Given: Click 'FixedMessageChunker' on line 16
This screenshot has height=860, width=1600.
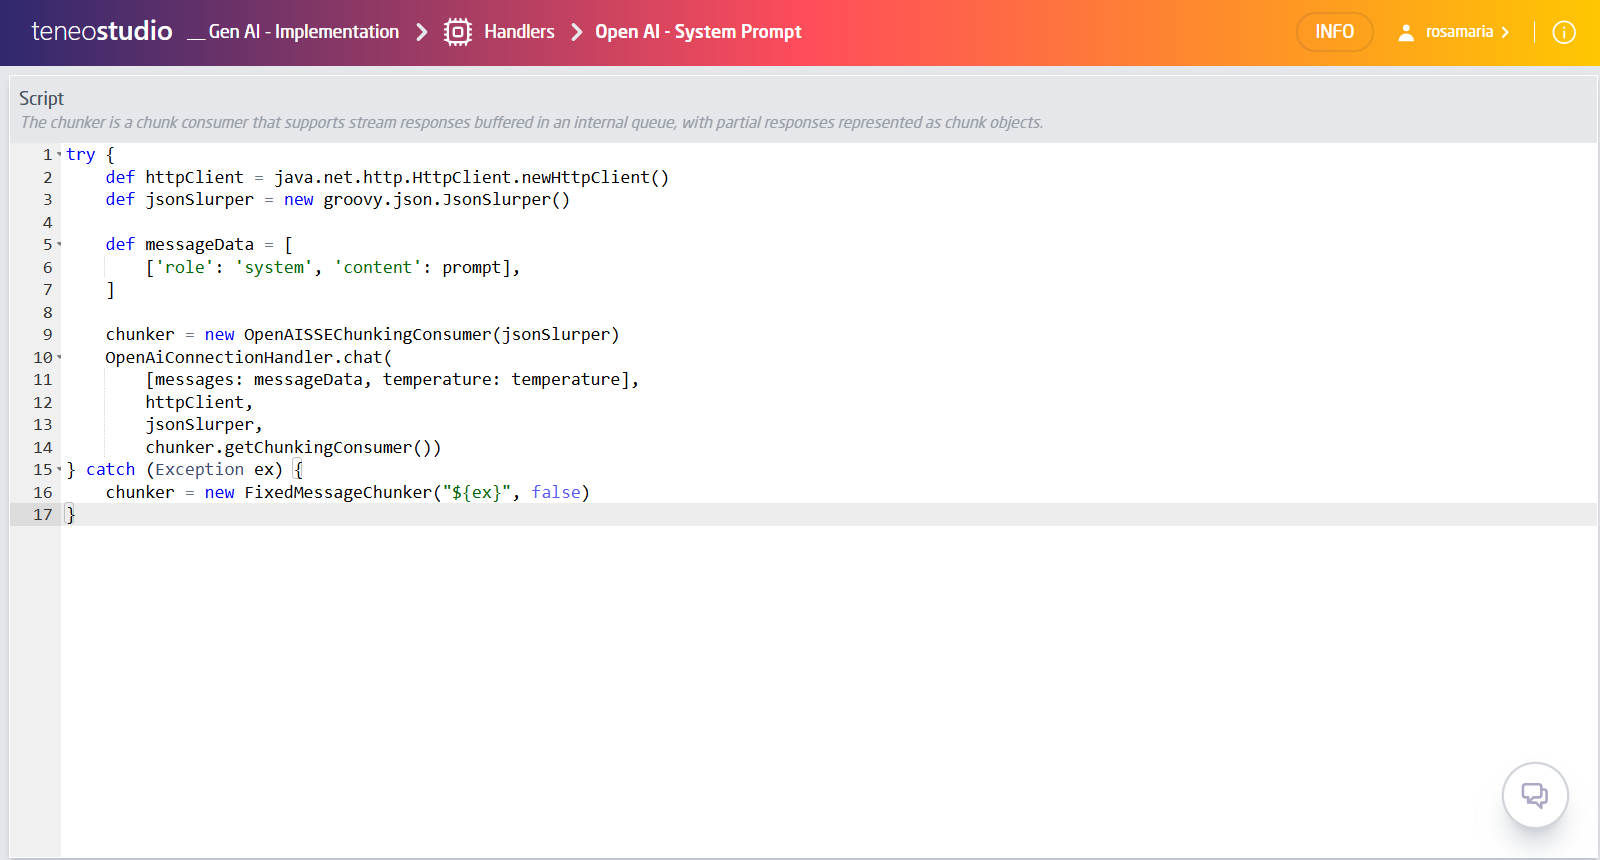Looking at the screenshot, I should point(338,492).
